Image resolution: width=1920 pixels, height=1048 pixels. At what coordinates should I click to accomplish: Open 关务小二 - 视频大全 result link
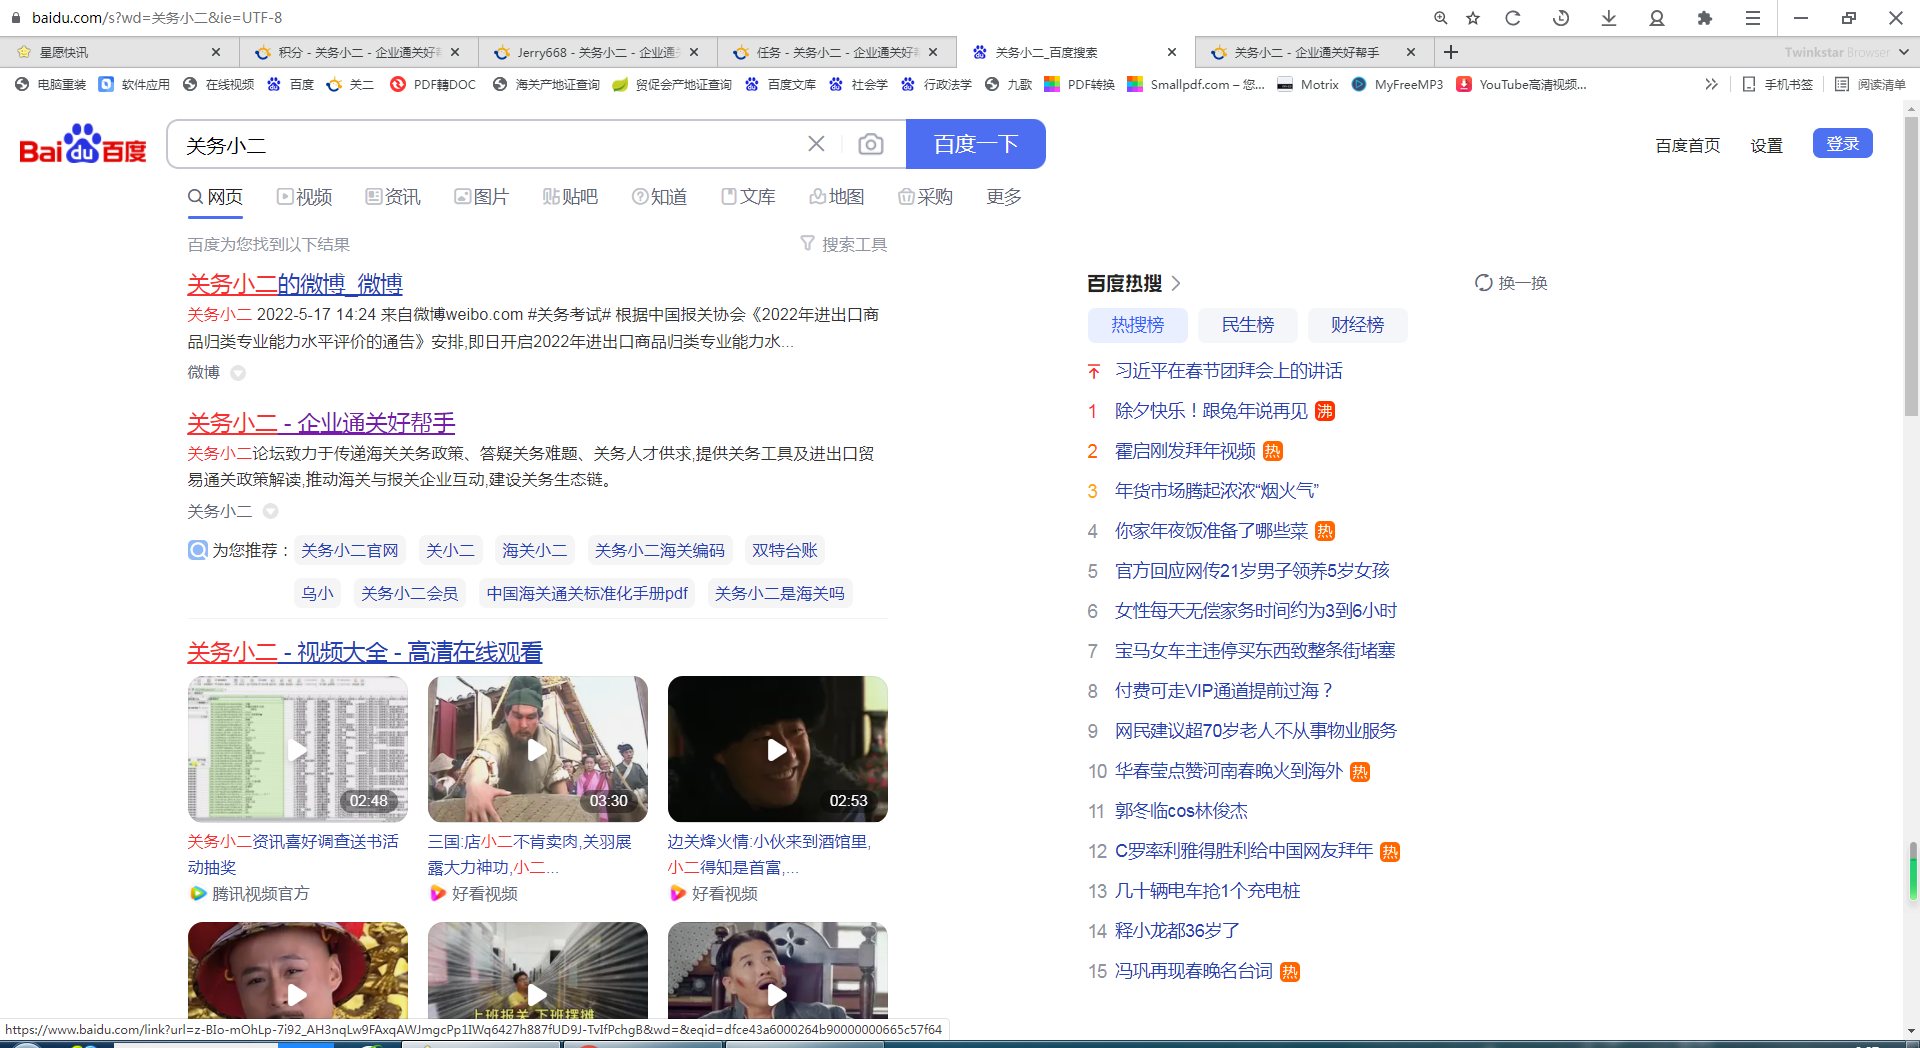(365, 652)
